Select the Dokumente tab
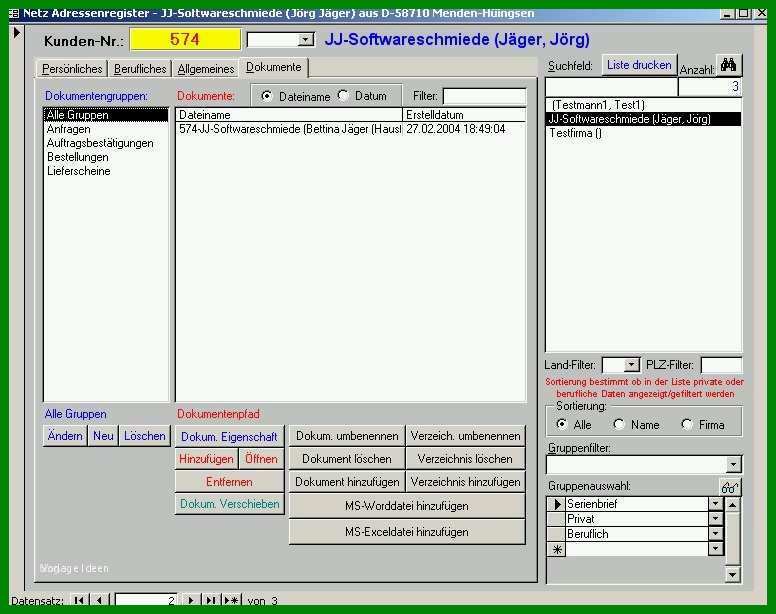Viewport: 776px width, 614px height. [x=274, y=67]
